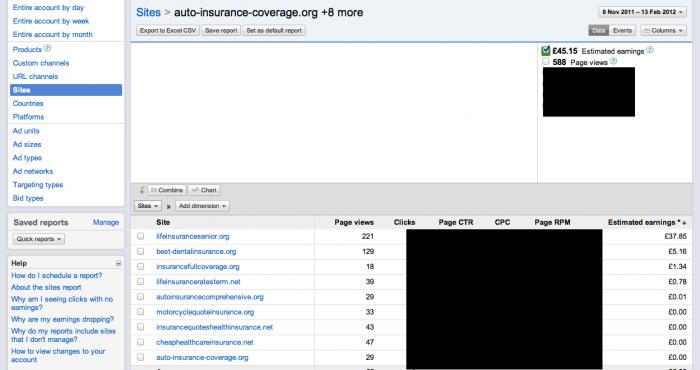This screenshot has width=700, height=370.
Task: Switch to the Data view tab
Action: [x=599, y=30]
